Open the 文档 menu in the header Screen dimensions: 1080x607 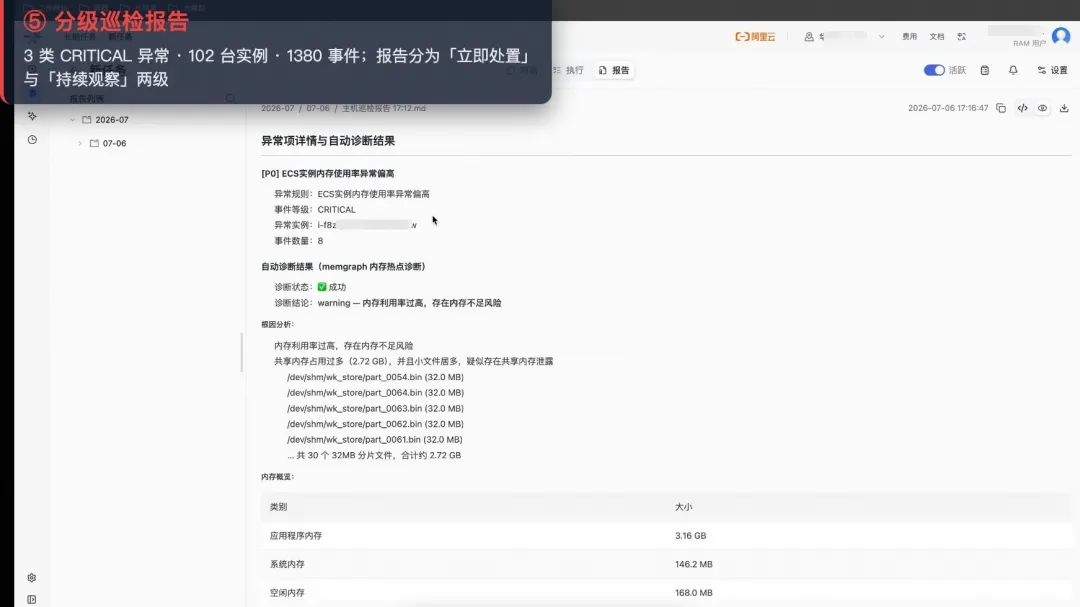[937, 37]
